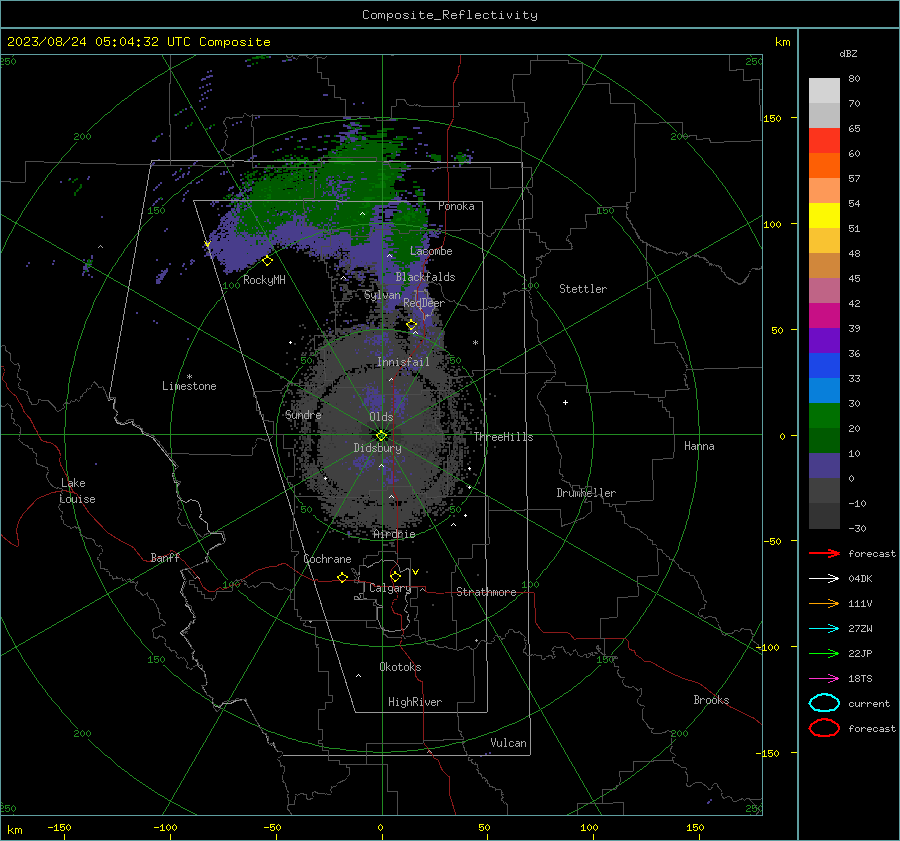The height and width of the screenshot is (841, 900).
Task: Click the yellow diamond marker below RedDeer
Action: pos(412,325)
